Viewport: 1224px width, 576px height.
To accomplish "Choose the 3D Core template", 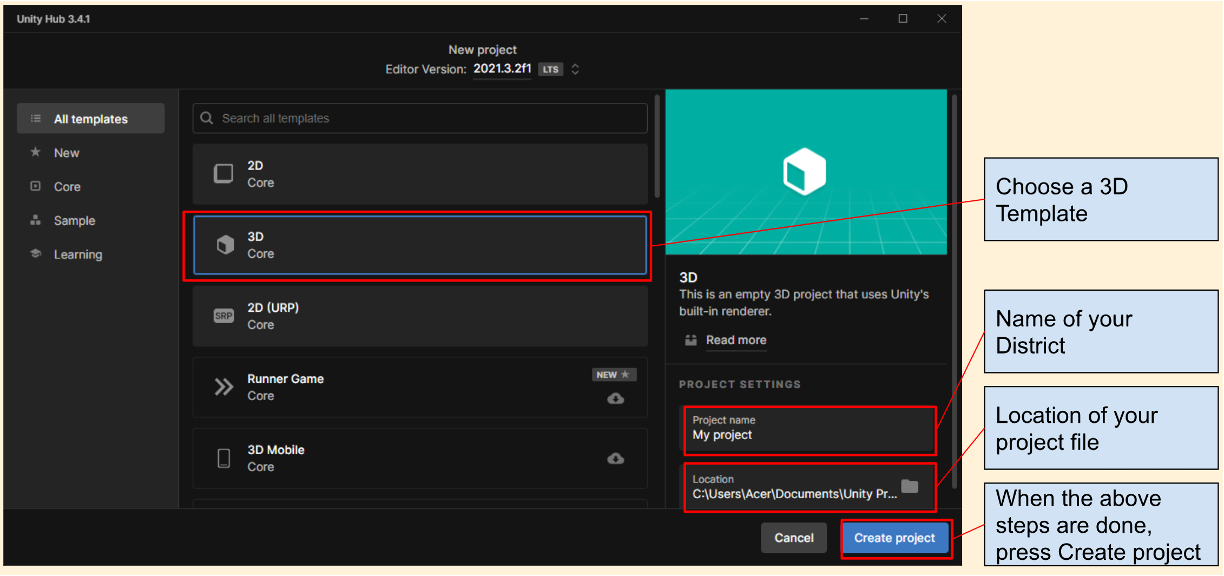I will (420, 245).
